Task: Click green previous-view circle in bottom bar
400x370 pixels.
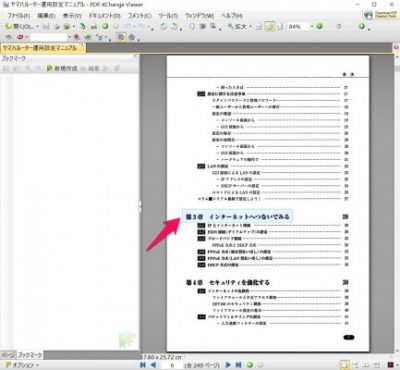Action: click(x=249, y=365)
